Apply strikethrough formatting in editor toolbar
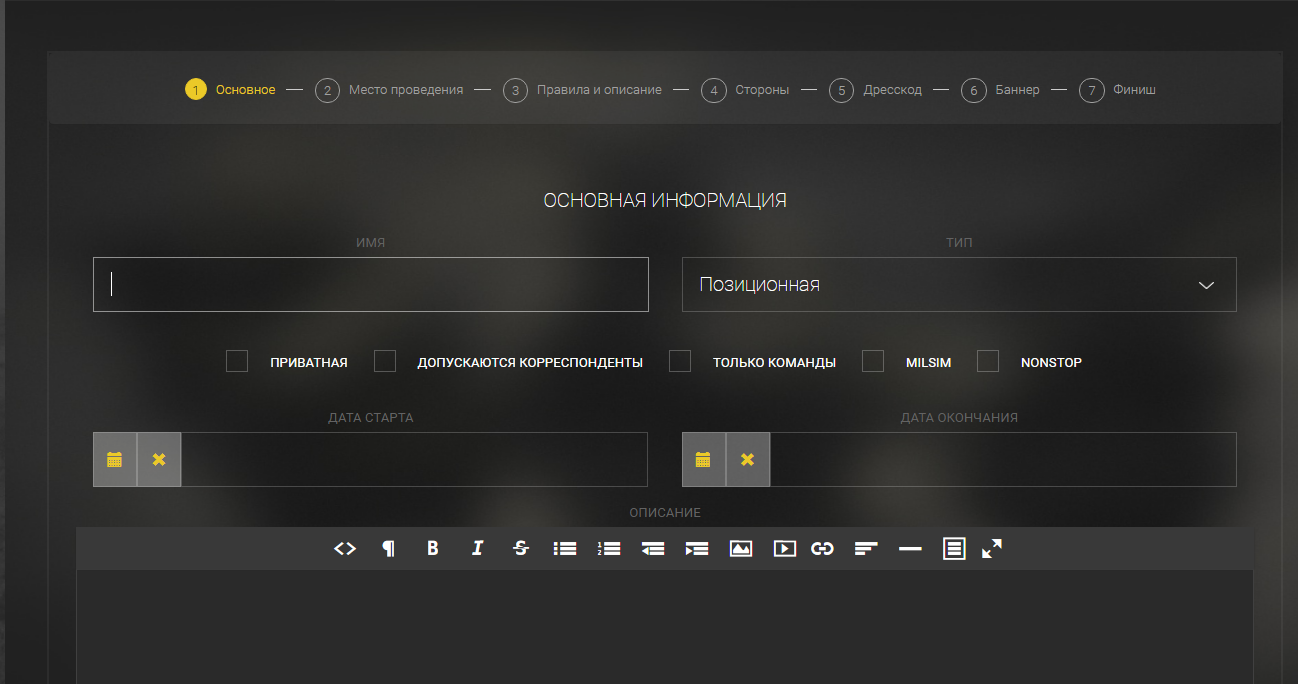The width and height of the screenshot is (1298, 684). coord(521,548)
